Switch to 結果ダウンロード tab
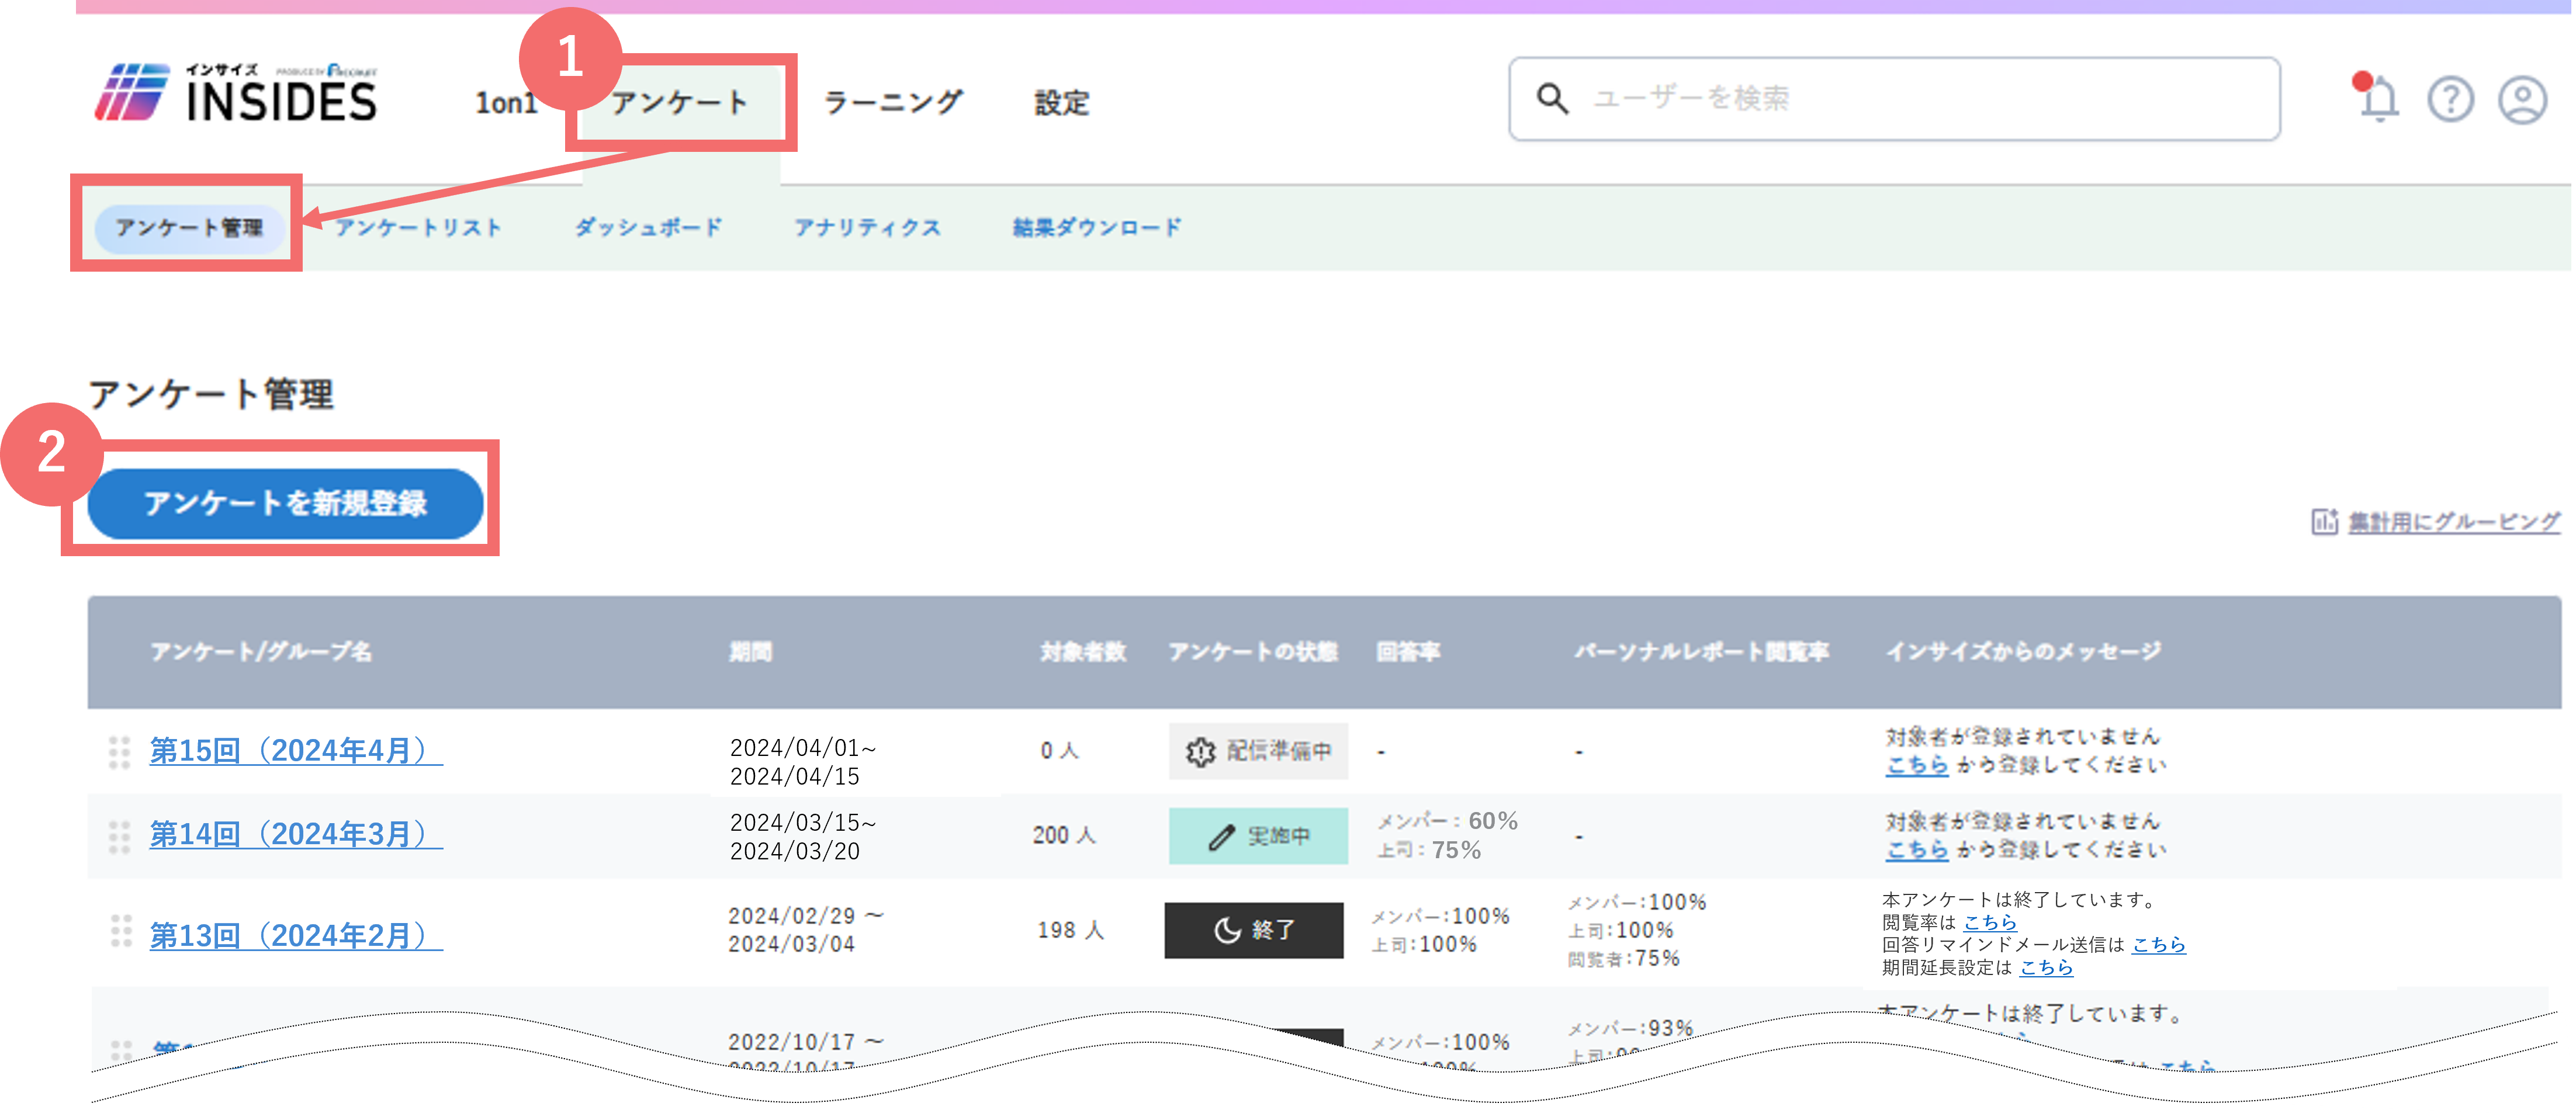This screenshot has height=1117, width=2576. pos(1097,227)
